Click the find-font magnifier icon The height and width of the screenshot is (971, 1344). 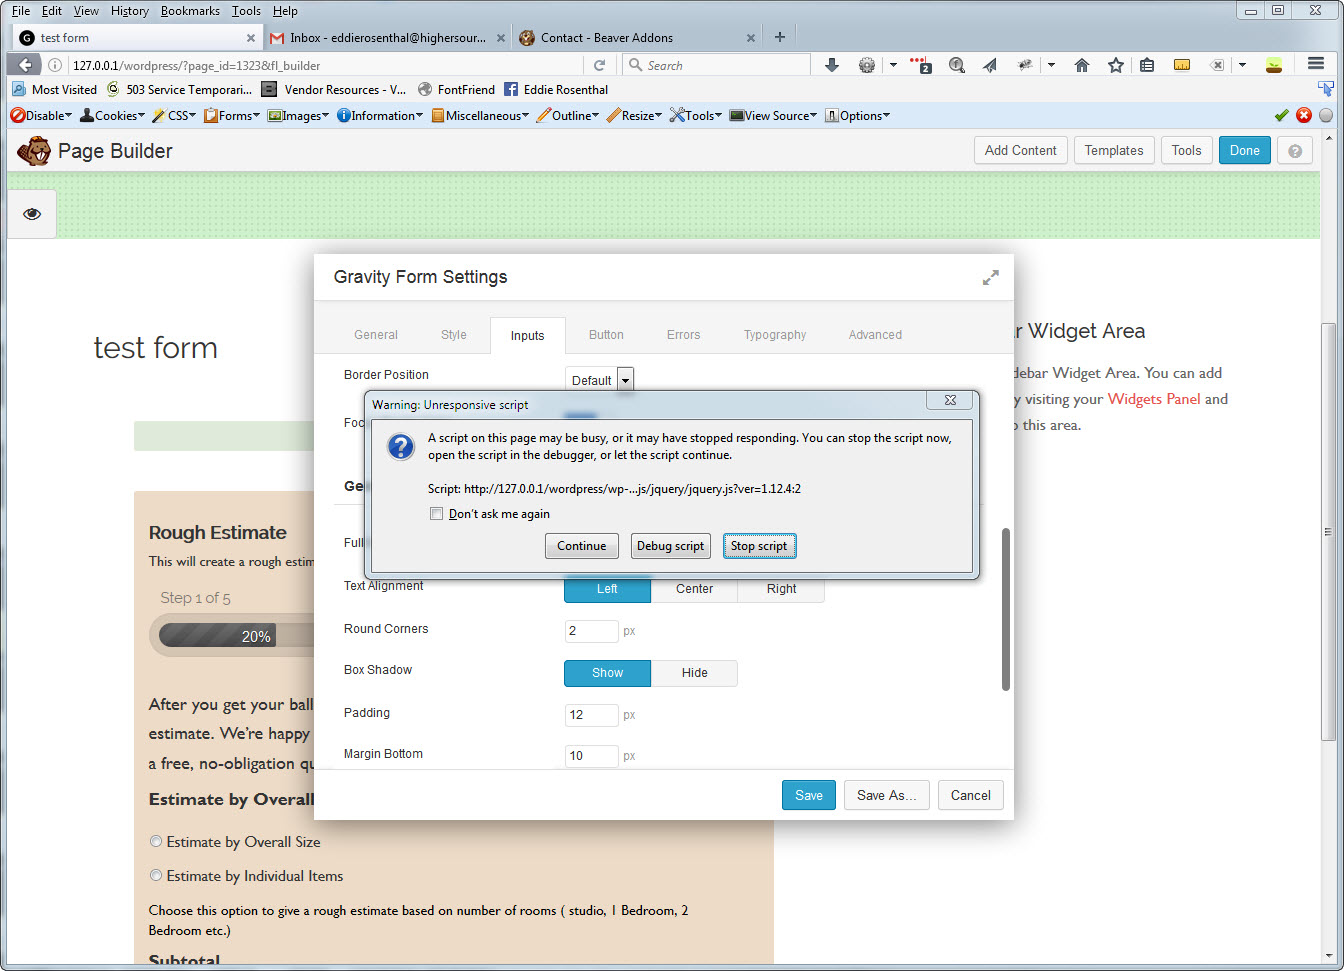[x=957, y=65]
